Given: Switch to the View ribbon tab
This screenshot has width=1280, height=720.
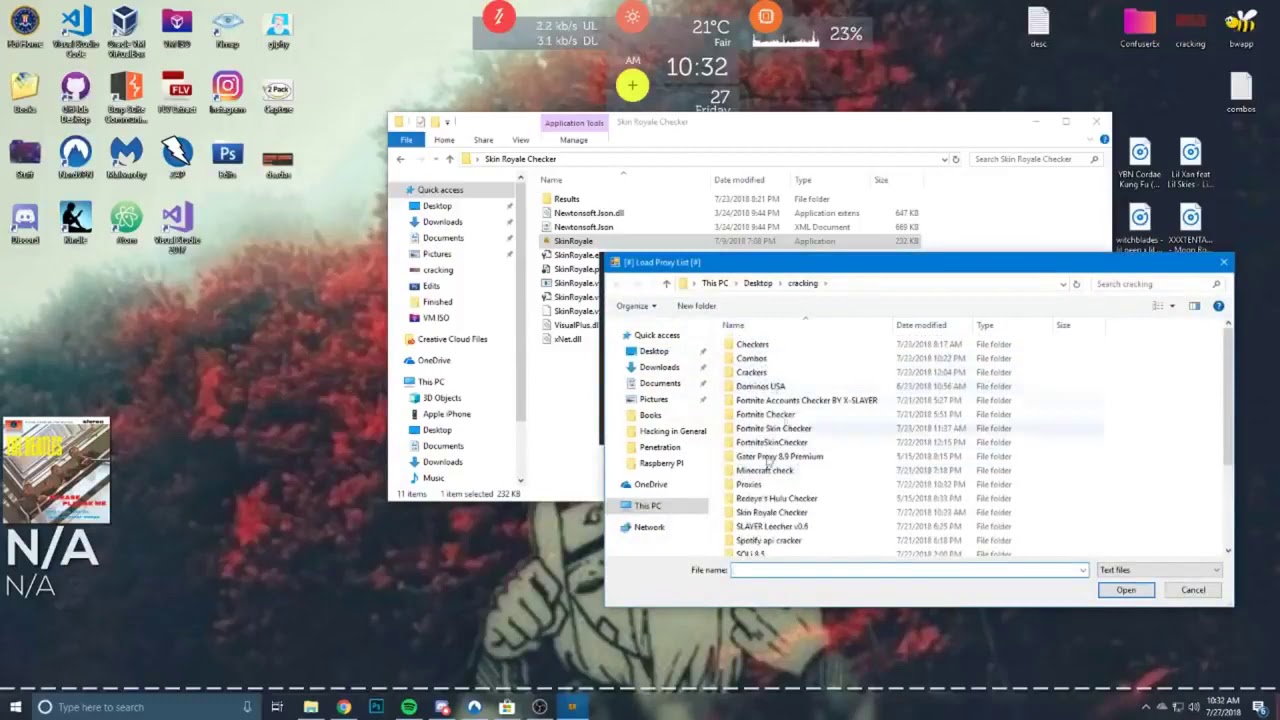Looking at the screenshot, I should pos(521,140).
